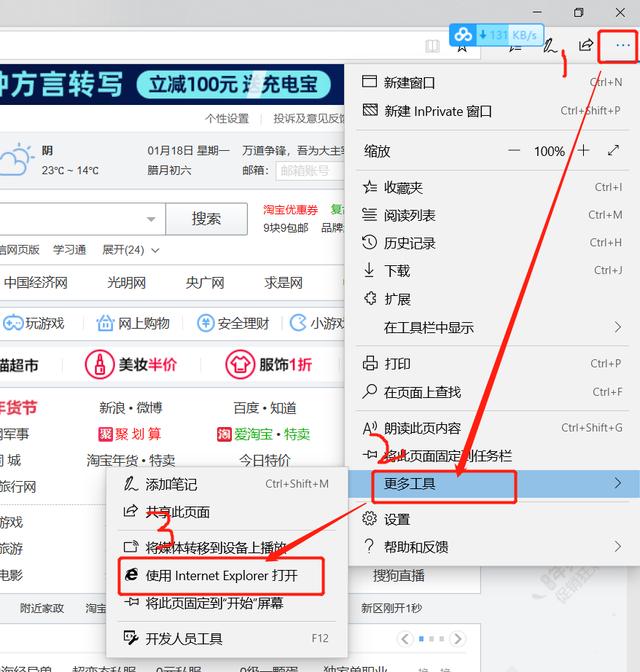
Task: Click the new window icon in menu
Action: [x=369, y=81]
